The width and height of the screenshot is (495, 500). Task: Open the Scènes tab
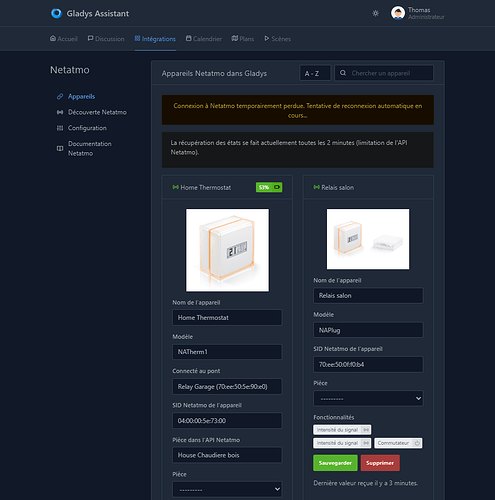click(278, 39)
